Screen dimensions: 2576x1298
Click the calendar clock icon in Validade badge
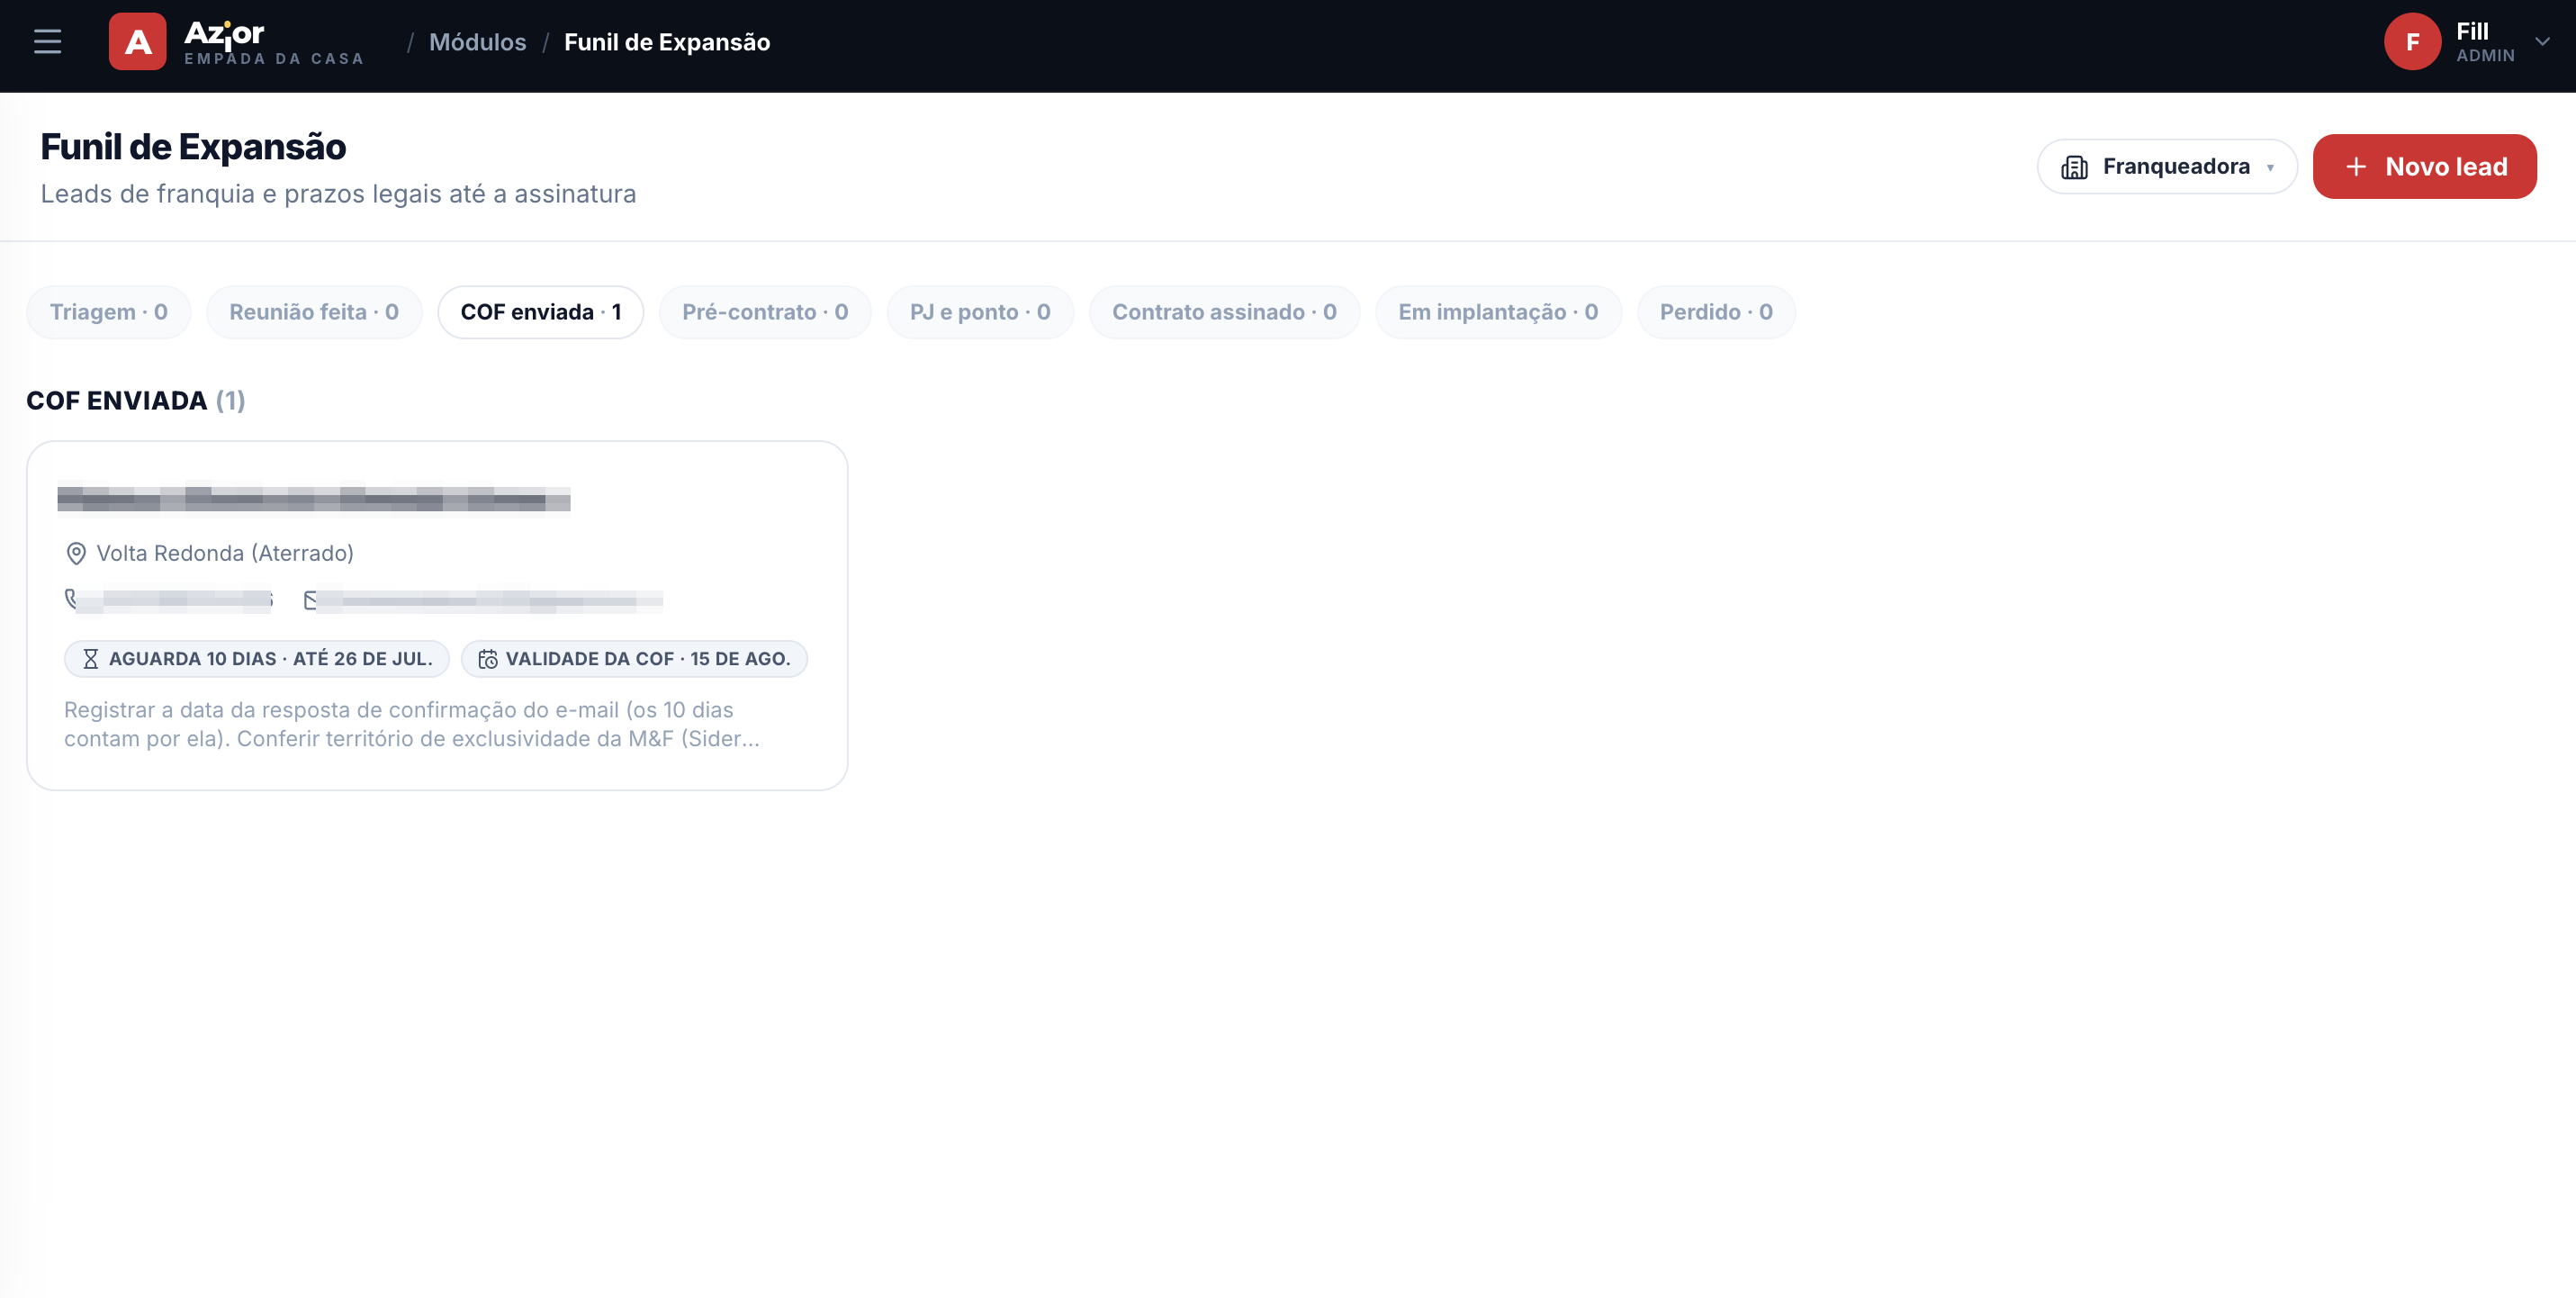[488, 659]
